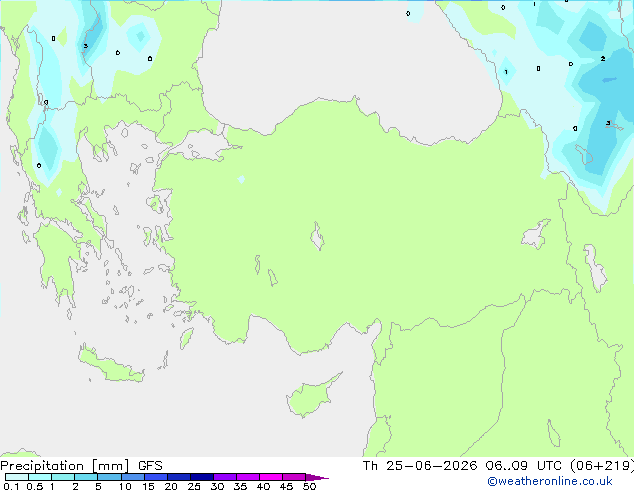Click the island of Crete on the map
The width and height of the screenshot is (634, 490).
pos(111,365)
